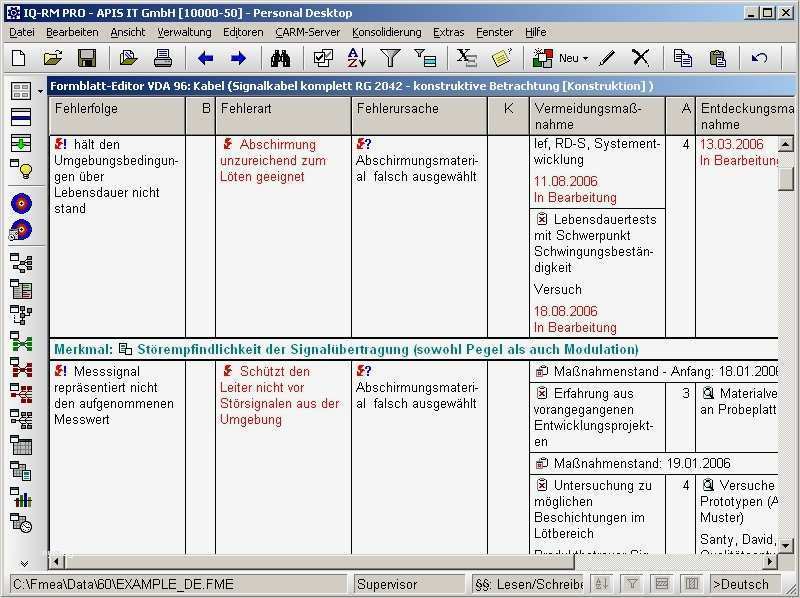Click the undo arrow icon
Image resolution: width=800 pixels, height=598 pixels.
tap(760, 58)
